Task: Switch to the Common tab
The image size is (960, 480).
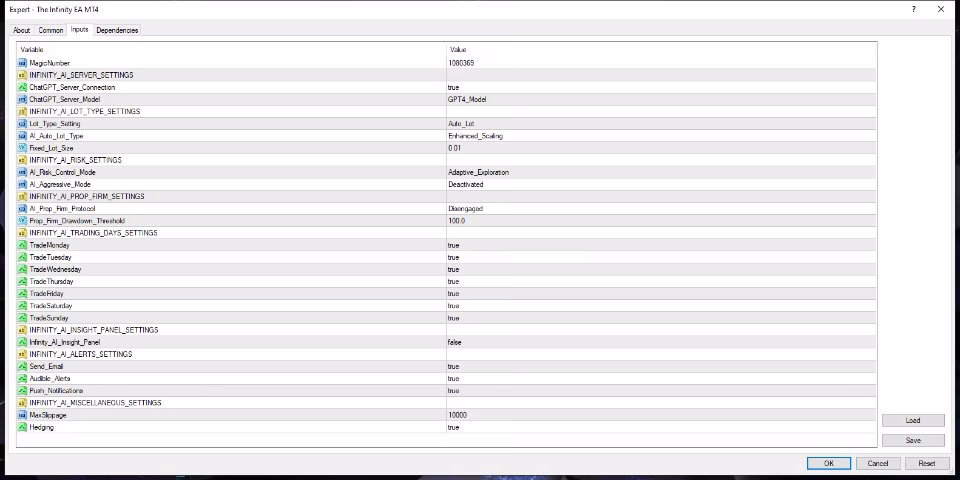Action: click(x=51, y=30)
